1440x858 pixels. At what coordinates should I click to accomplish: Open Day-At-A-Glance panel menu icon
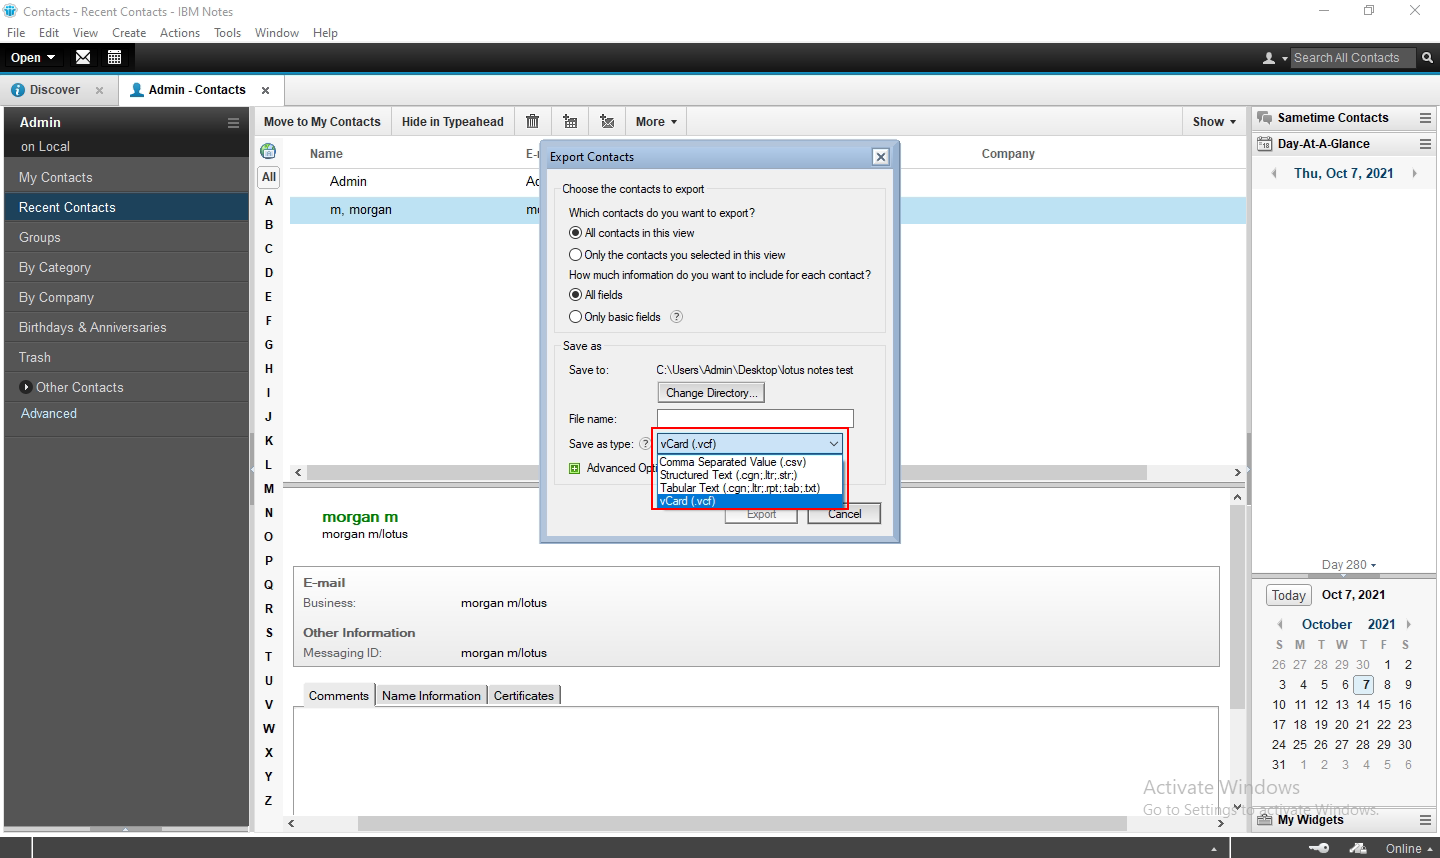point(1425,144)
